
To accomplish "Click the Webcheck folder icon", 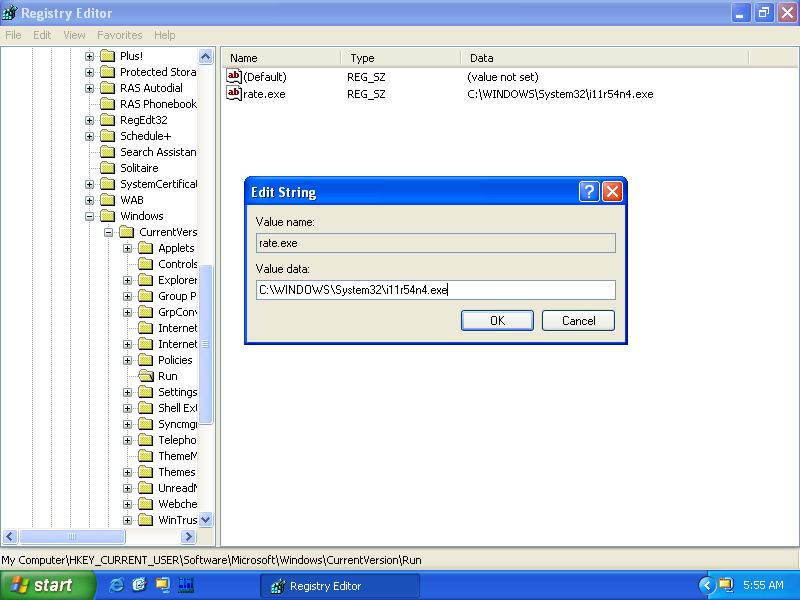I will click(x=146, y=504).
